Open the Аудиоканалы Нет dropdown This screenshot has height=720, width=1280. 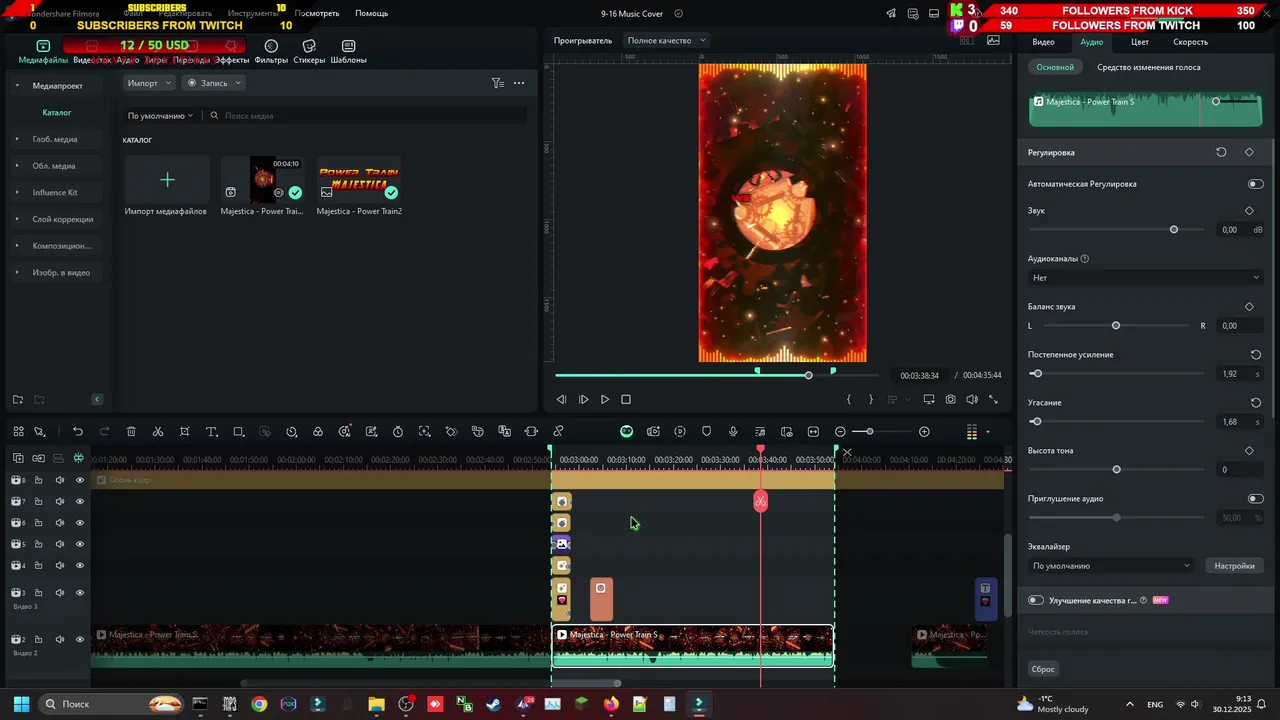1146,278
